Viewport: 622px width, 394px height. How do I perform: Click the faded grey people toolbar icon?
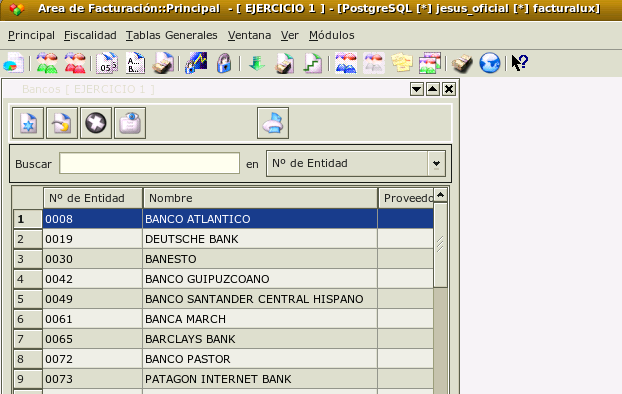click(374, 63)
